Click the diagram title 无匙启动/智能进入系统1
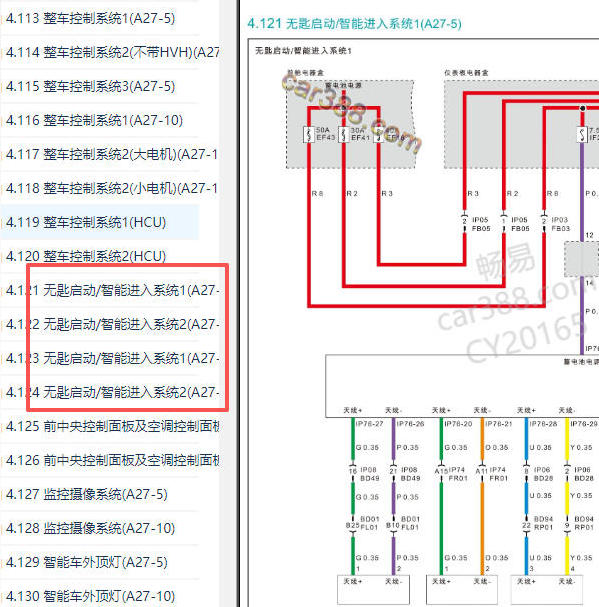Screen dimensions: 599x607 303,51
